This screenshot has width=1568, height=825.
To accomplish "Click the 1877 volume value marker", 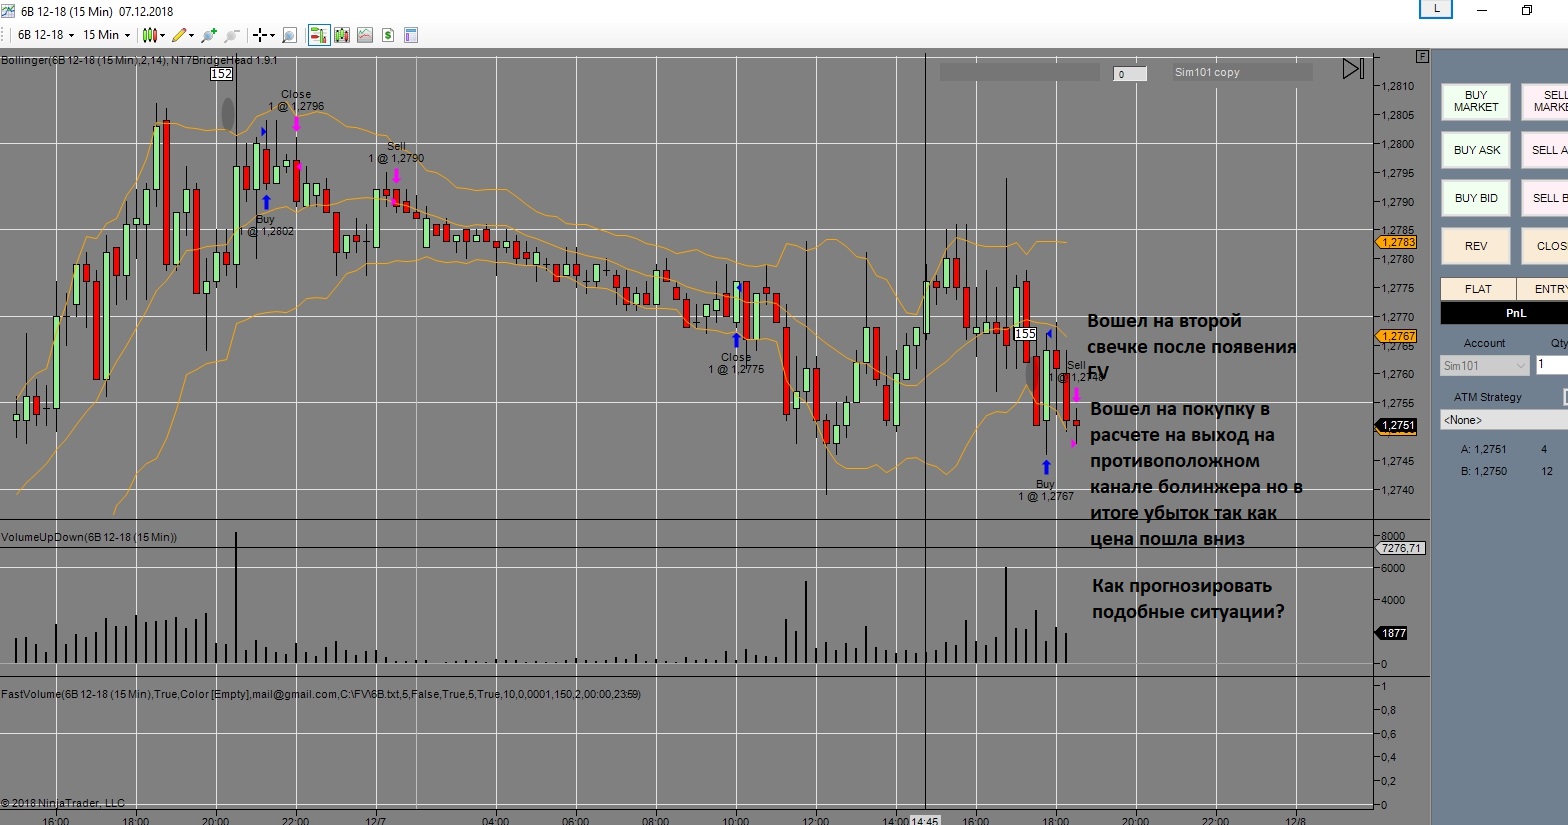I will (x=1393, y=633).
